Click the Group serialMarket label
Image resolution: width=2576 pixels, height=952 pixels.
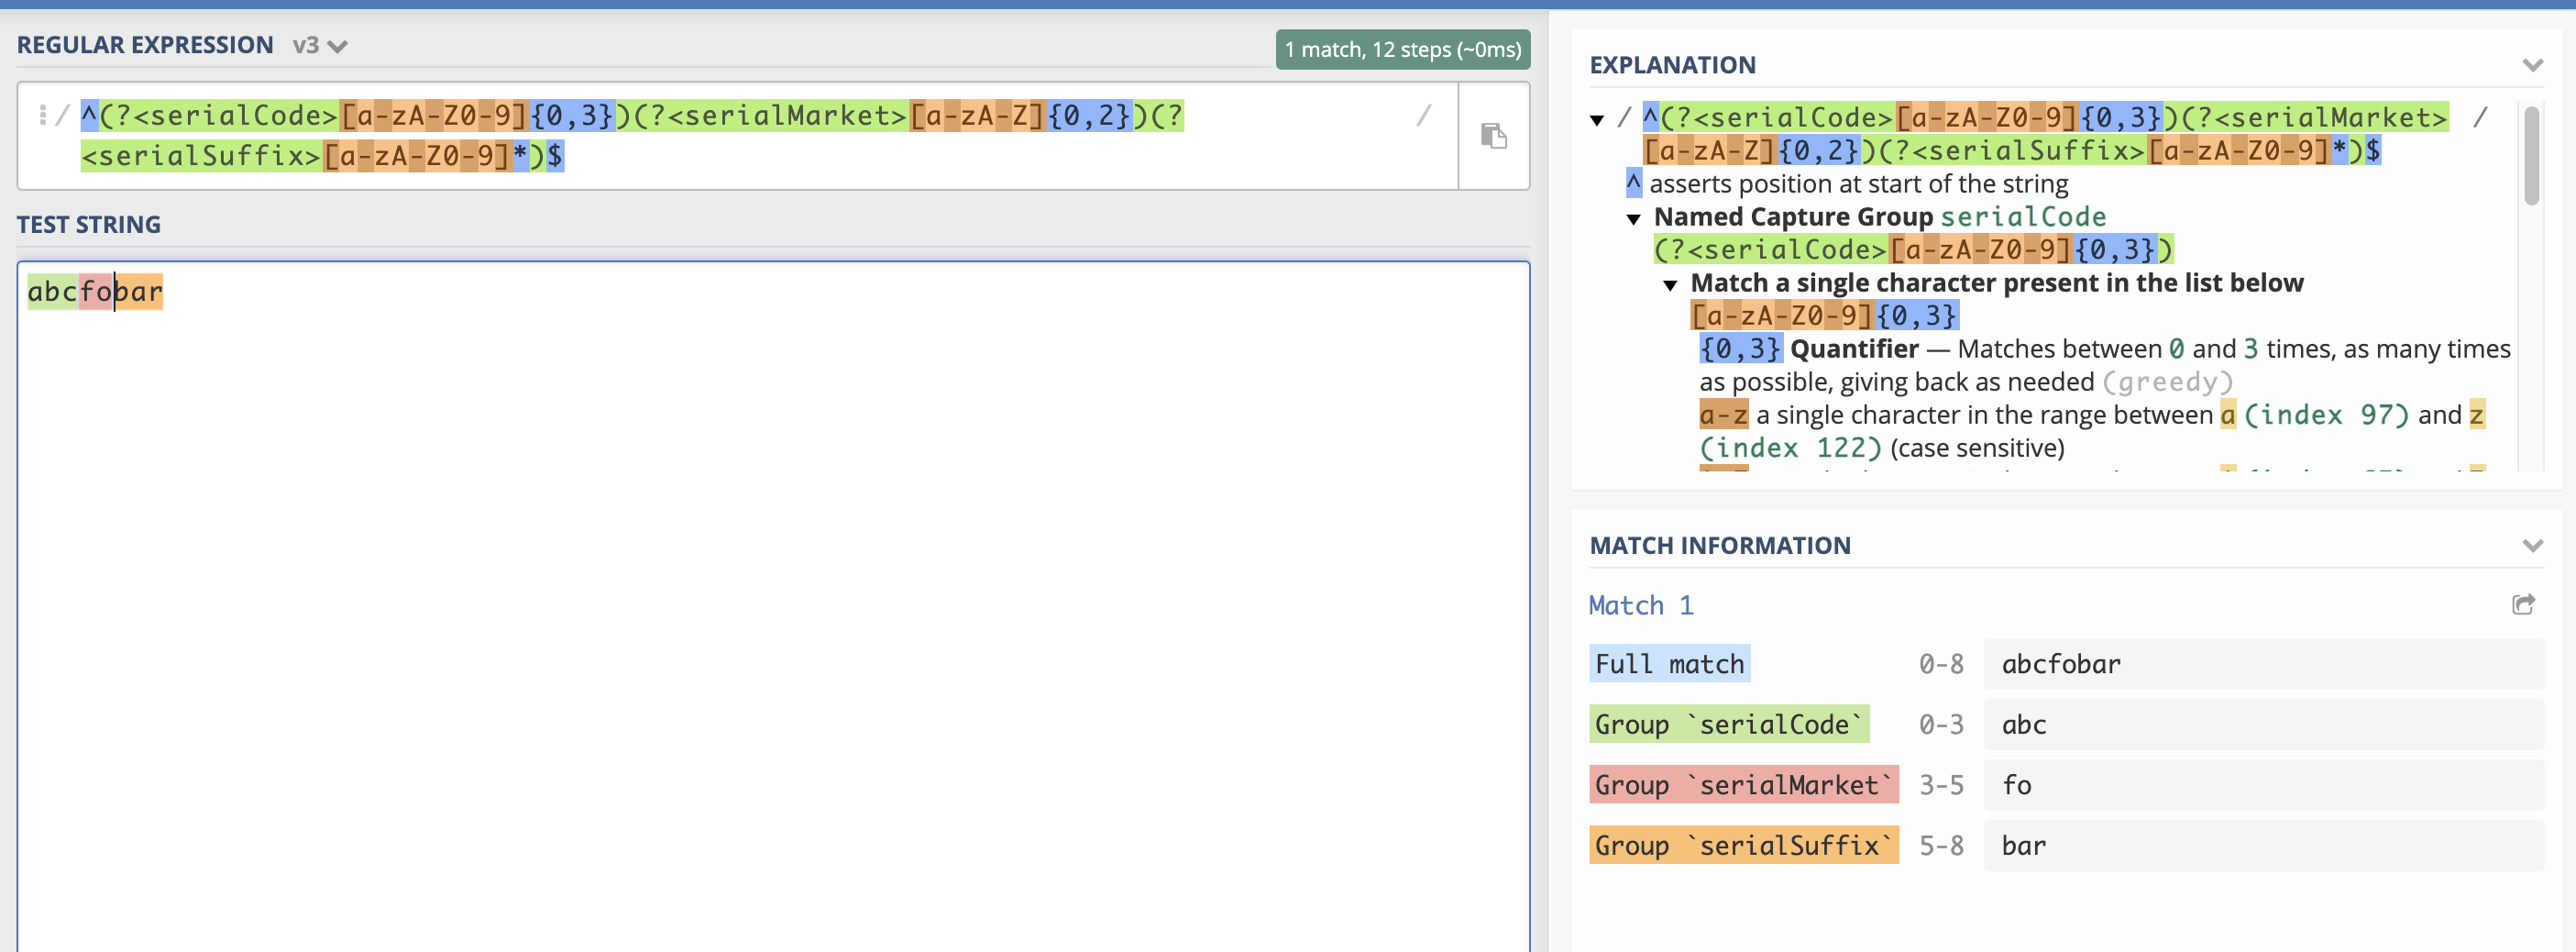pos(1743,785)
